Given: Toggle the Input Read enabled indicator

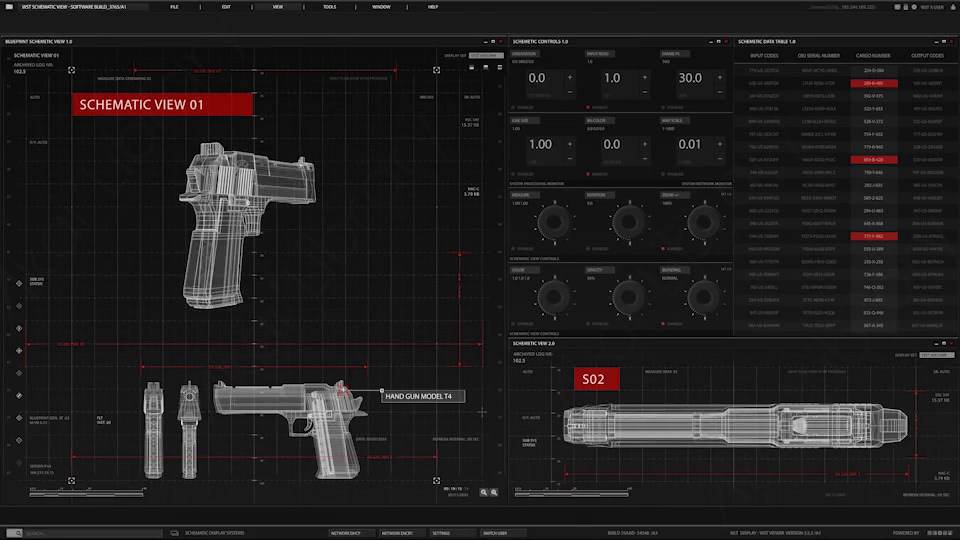Looking at the screenshot, I should click(x=588, y=107).
